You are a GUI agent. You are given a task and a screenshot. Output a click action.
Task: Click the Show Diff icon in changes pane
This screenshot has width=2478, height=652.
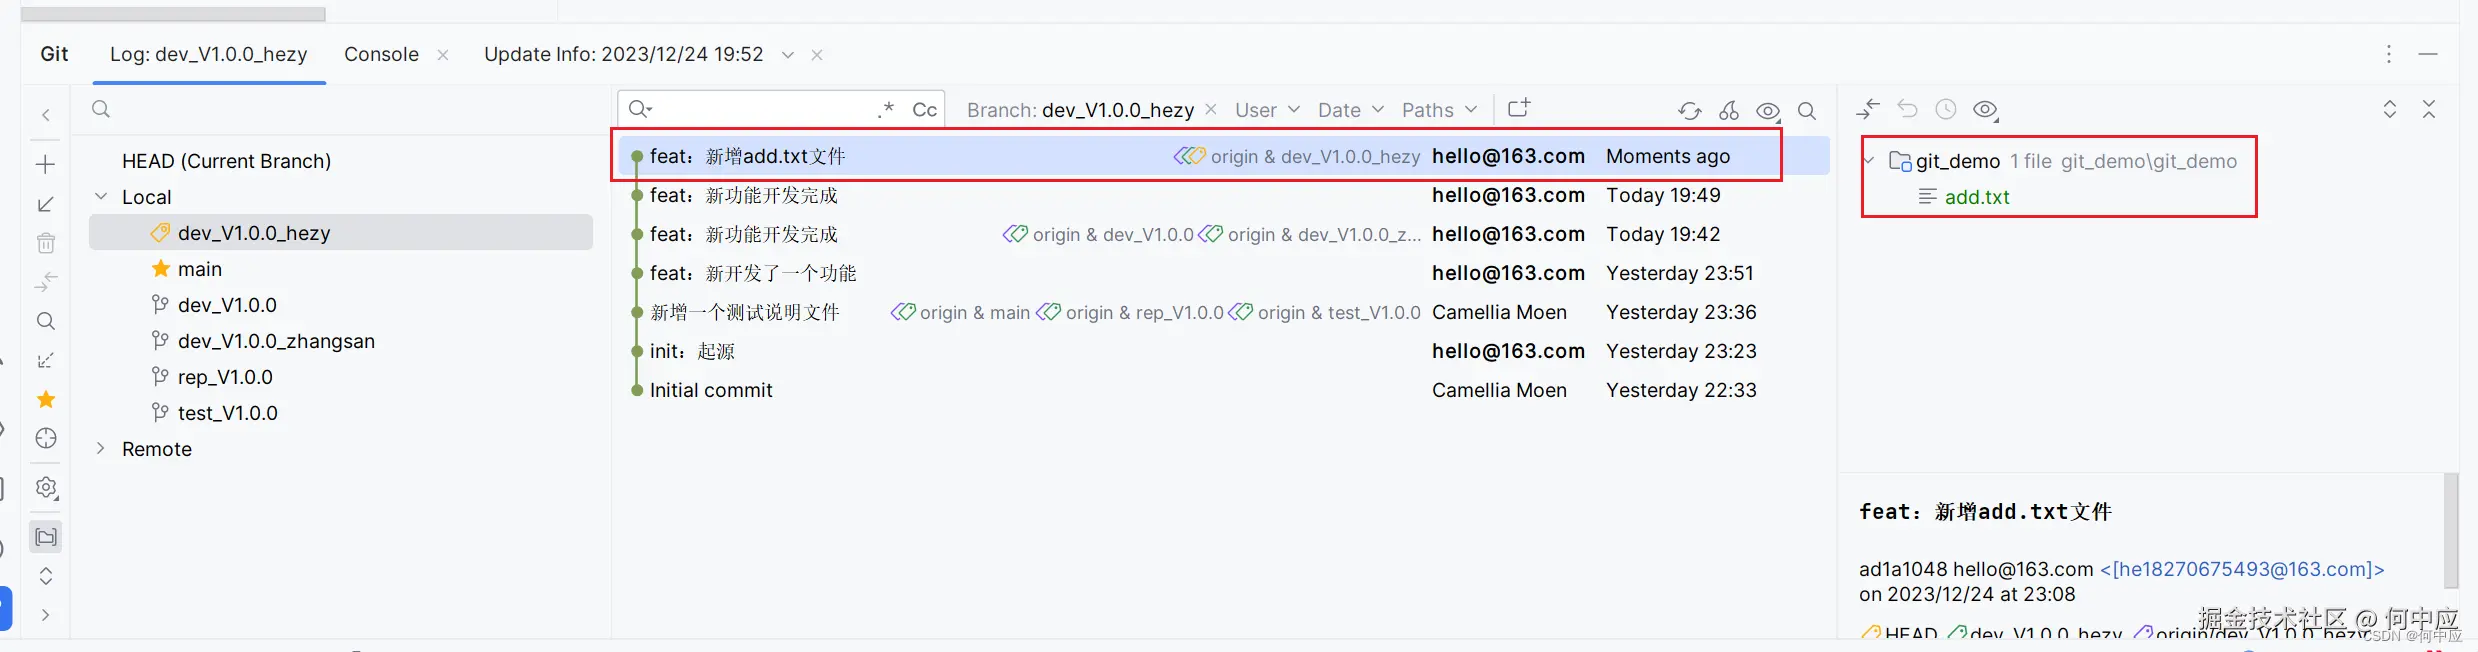coord(1868,109)
